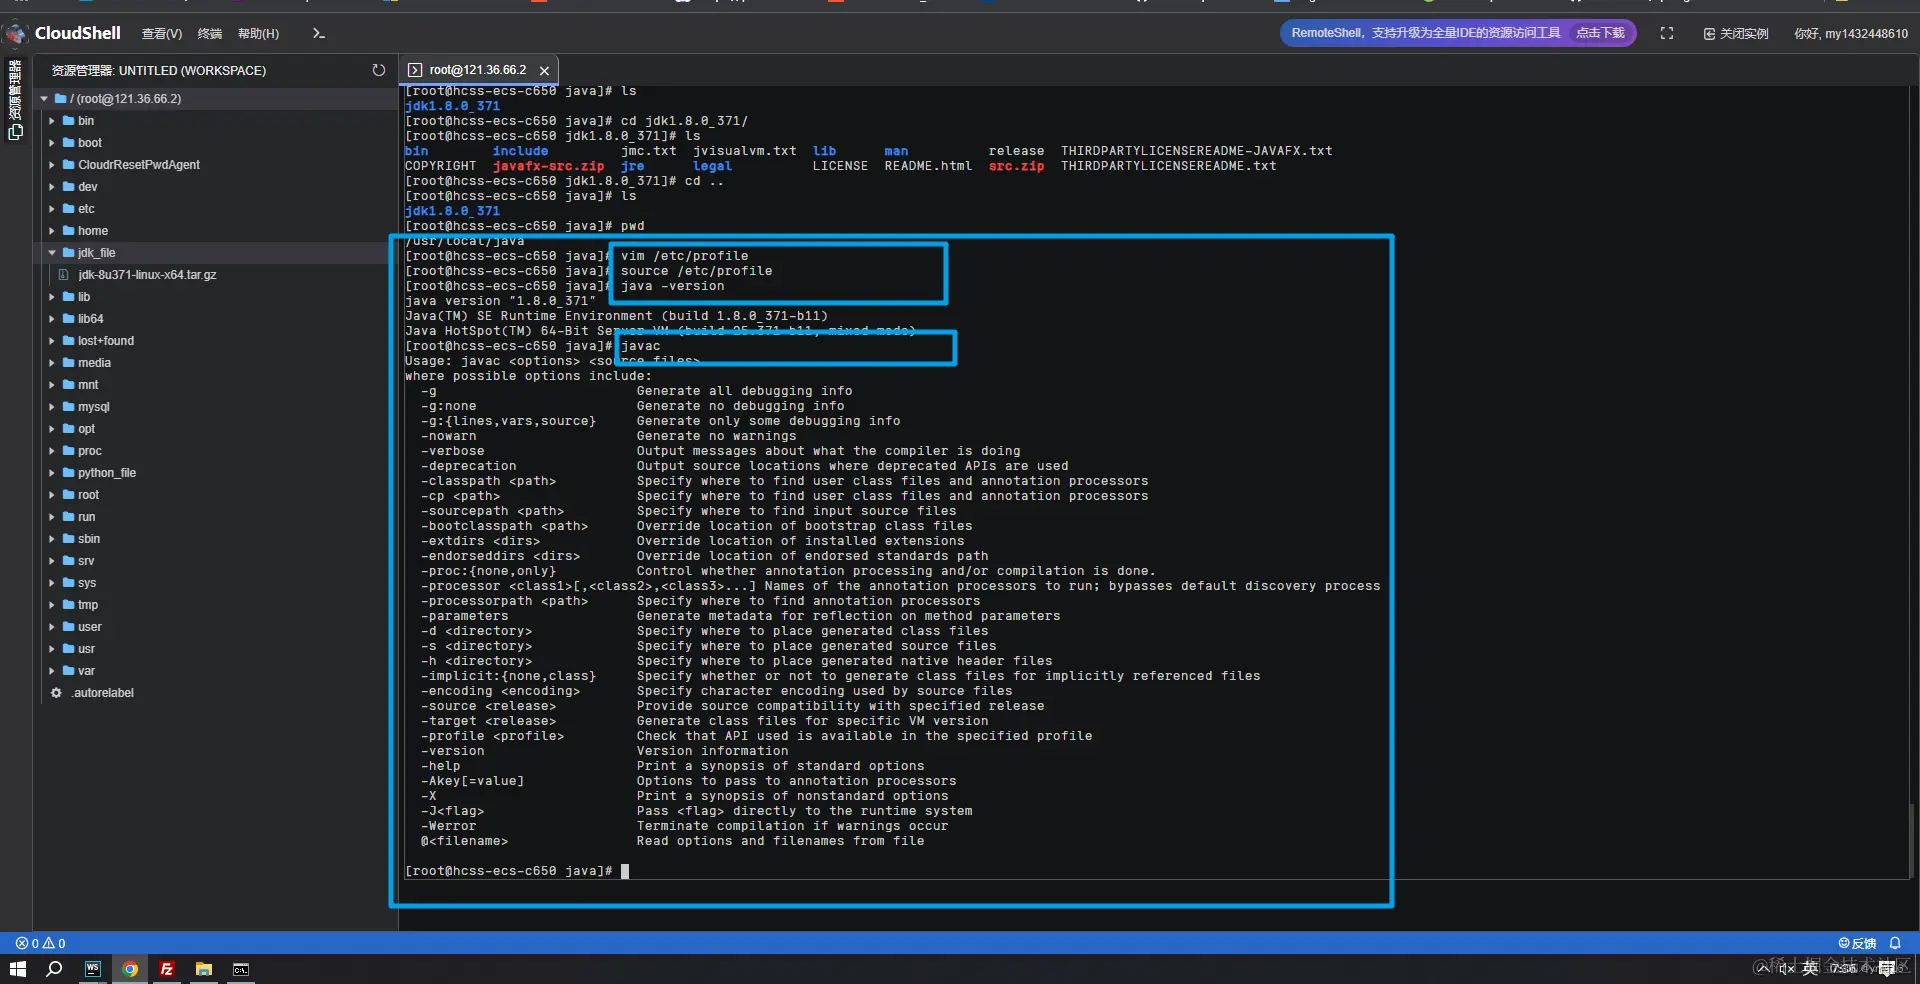Image resolution: width=1920 pixels, height=984 pixels.
Task: Open a new terminal with the ">_" icon
Action: point(318,33)
